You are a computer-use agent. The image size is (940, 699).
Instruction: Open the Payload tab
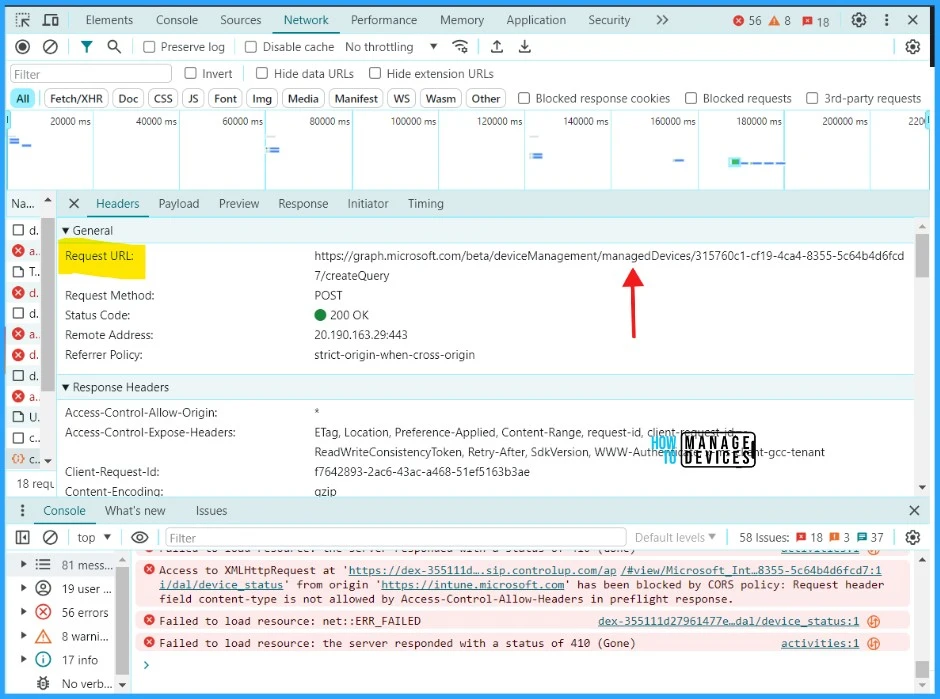179,204
